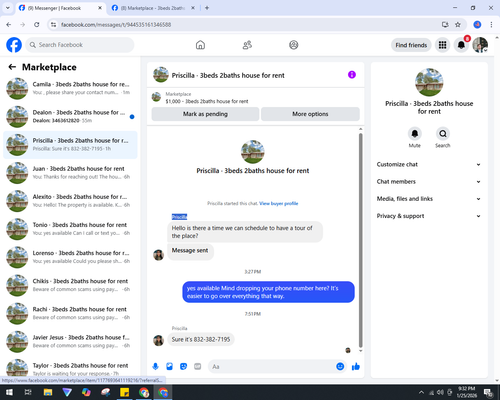The height and width of the screenshot is (400, 500).
Task: Open Sticky Notes from the taskbar
Action: pyautogui.click(x=125, y=392)
